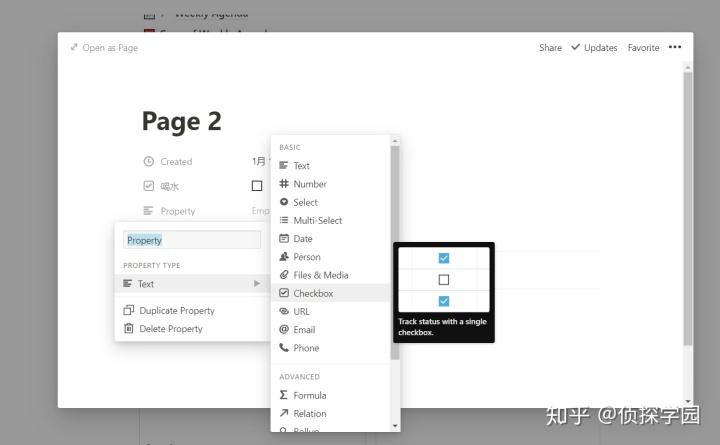Click the at-sign icon for Email

[284, 329]
